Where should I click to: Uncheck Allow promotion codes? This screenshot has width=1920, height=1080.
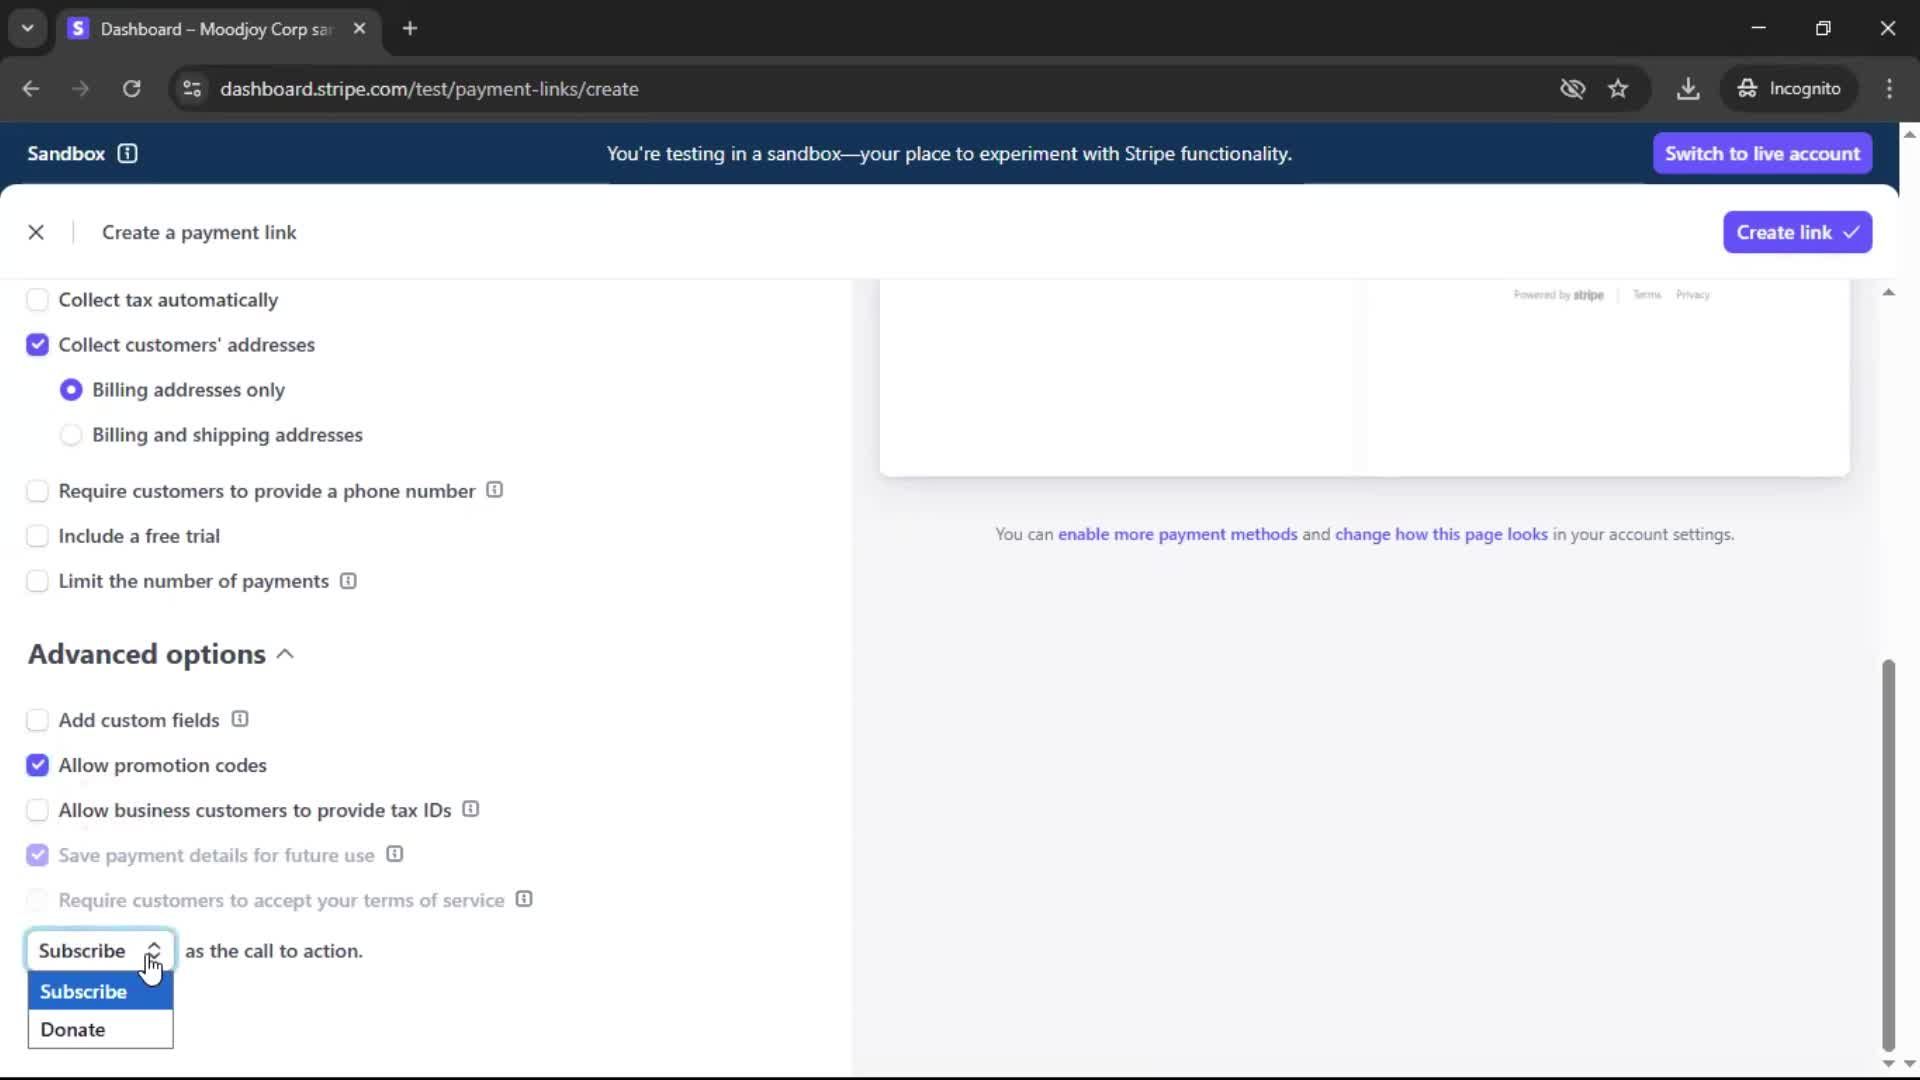point(37,765)
